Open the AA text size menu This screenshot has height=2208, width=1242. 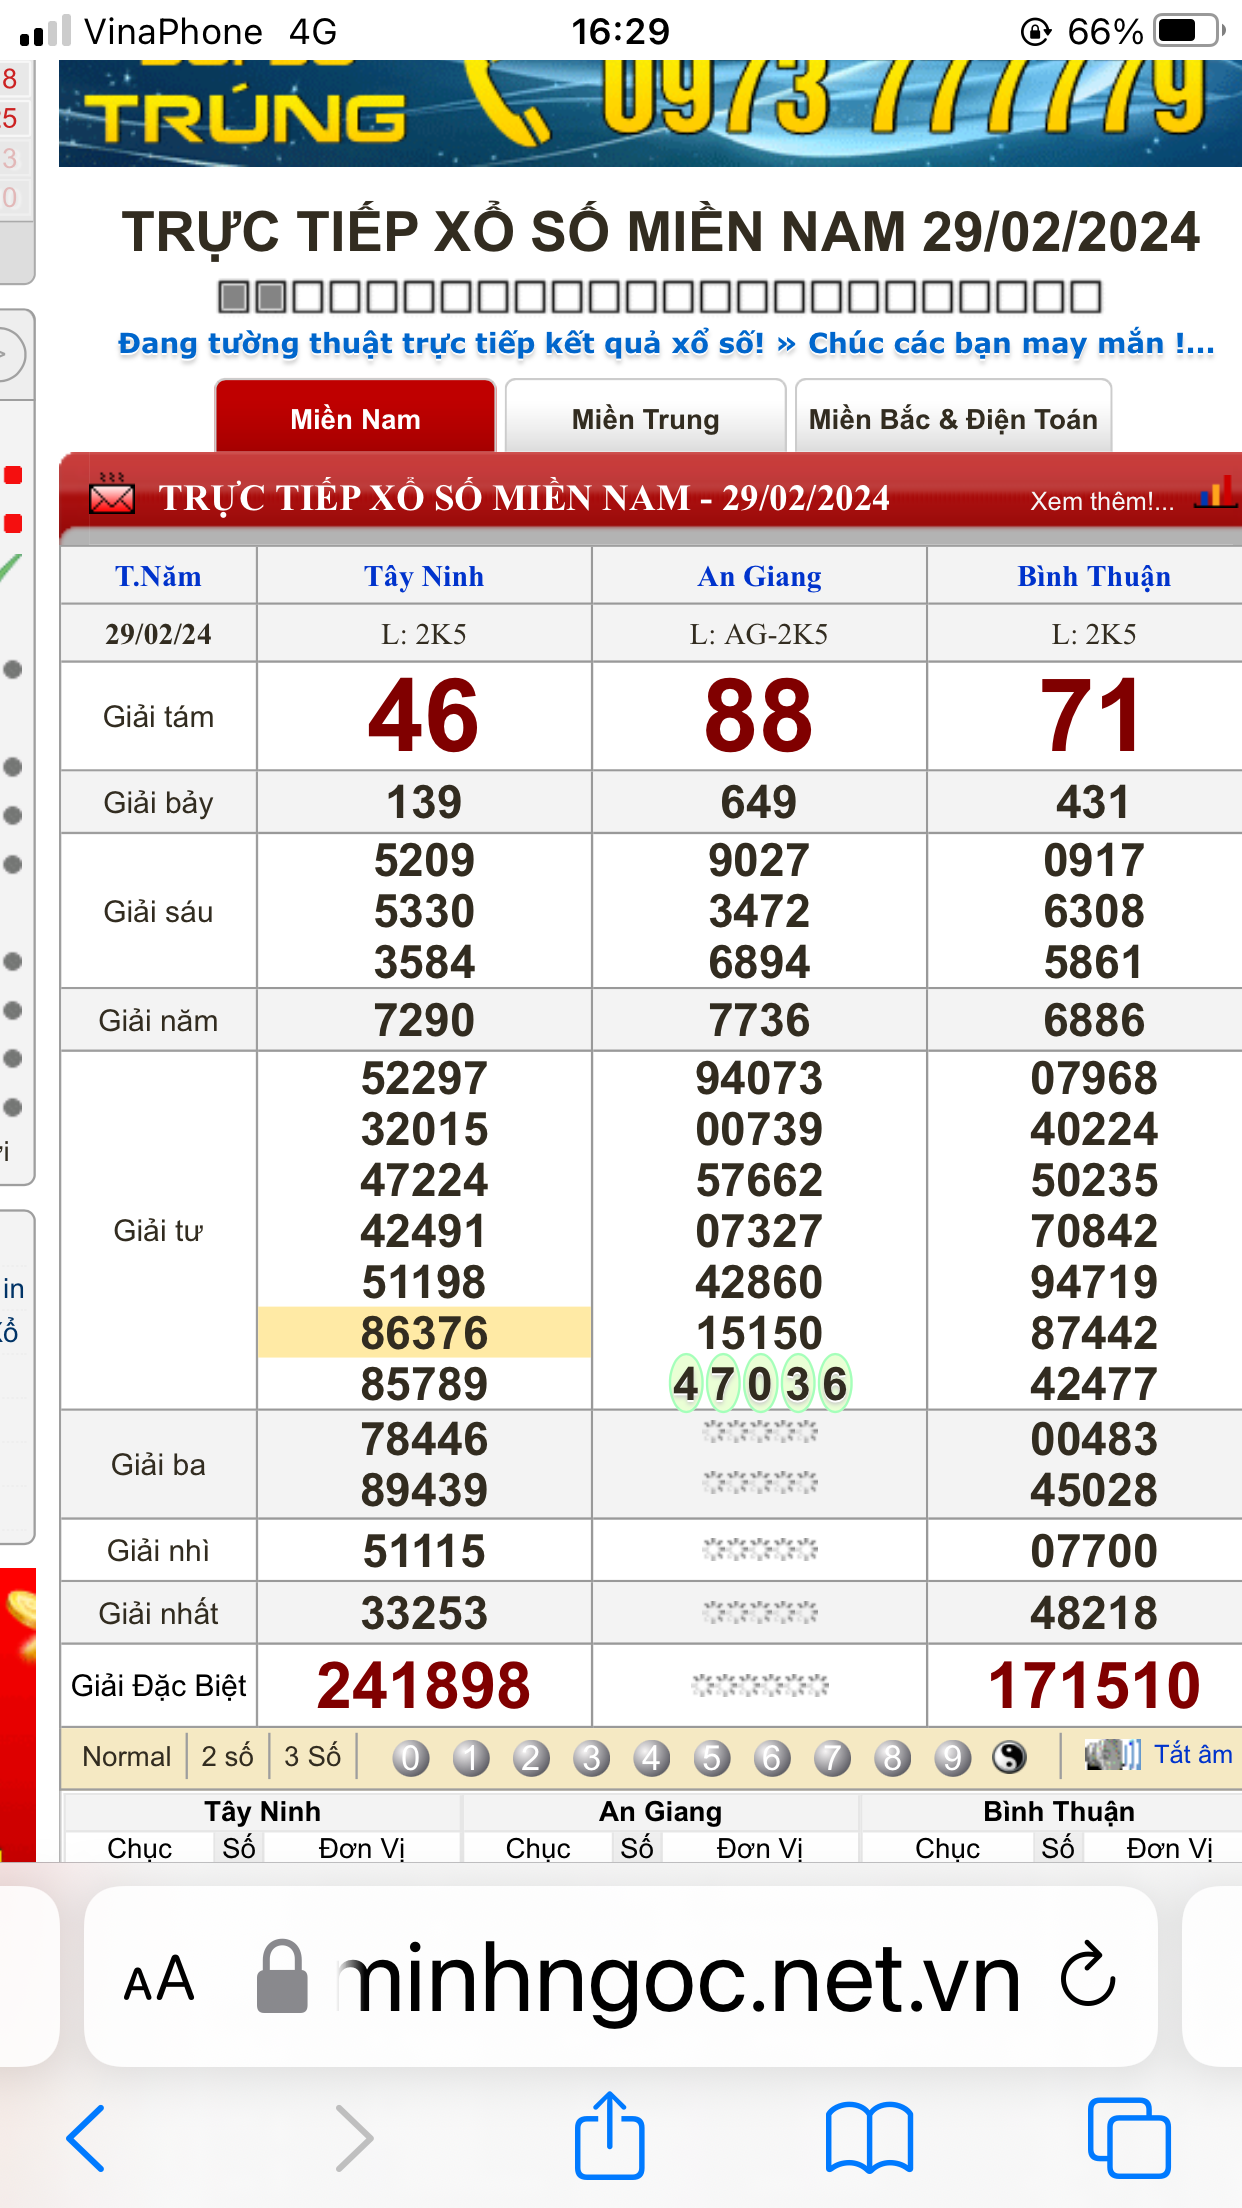(x=158, y=1978)
